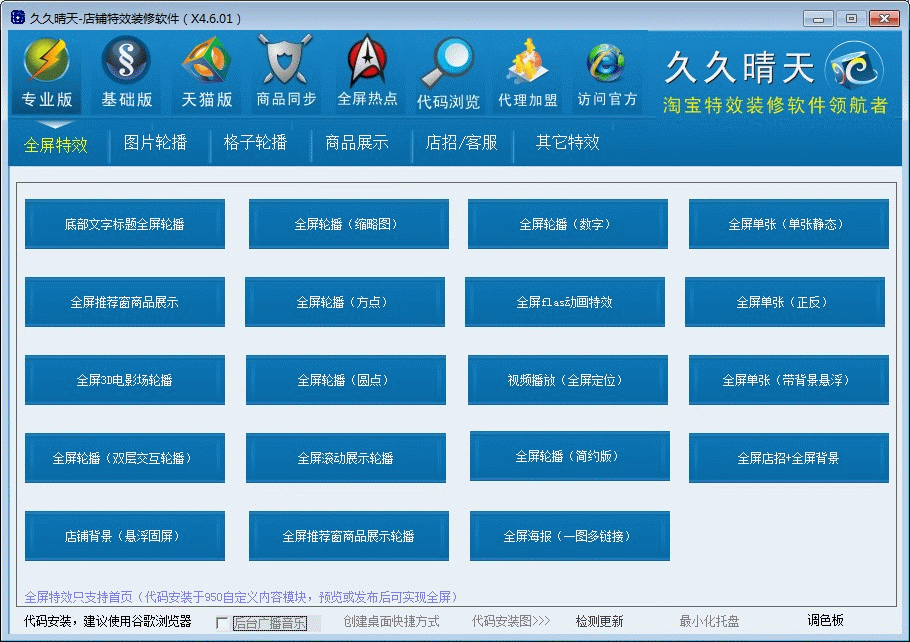Visit official site via 访问官方 icon
The width and height of the screenshot is (910, 642).
click(x=607, y=64)
